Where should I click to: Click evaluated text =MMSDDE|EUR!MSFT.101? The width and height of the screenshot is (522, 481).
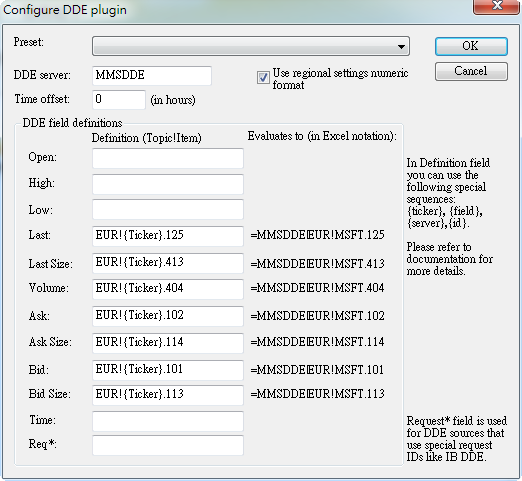point(317,370)
